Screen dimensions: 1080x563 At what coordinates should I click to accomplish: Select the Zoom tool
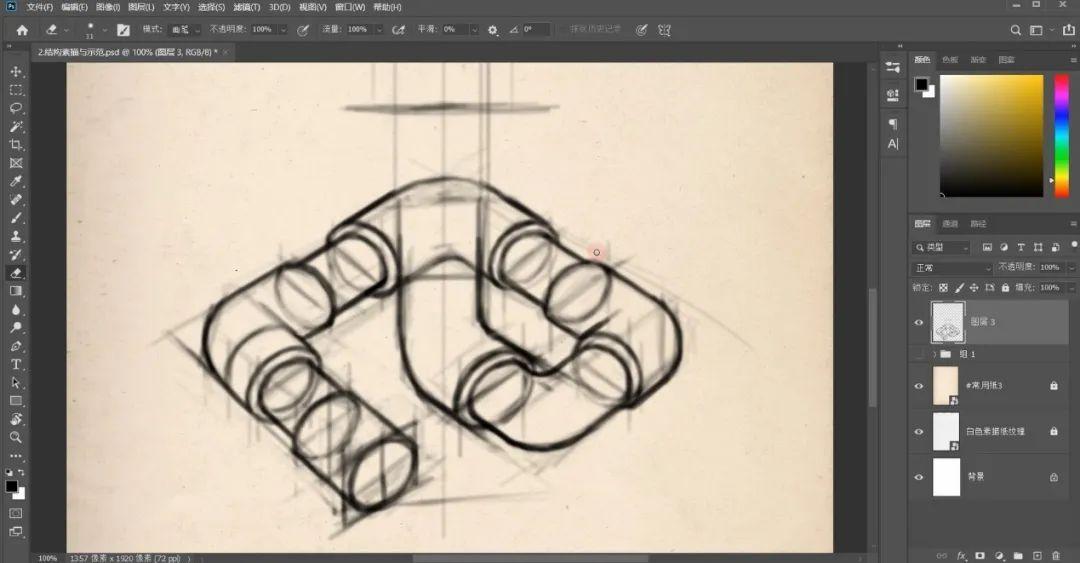point(16,437)
